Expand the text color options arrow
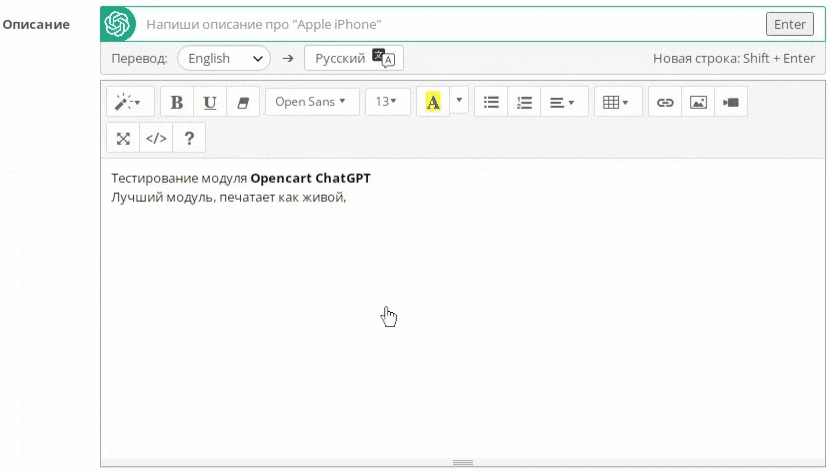This screenshot has height=471, width=831. pyautogui.click(x=459, y=101)
